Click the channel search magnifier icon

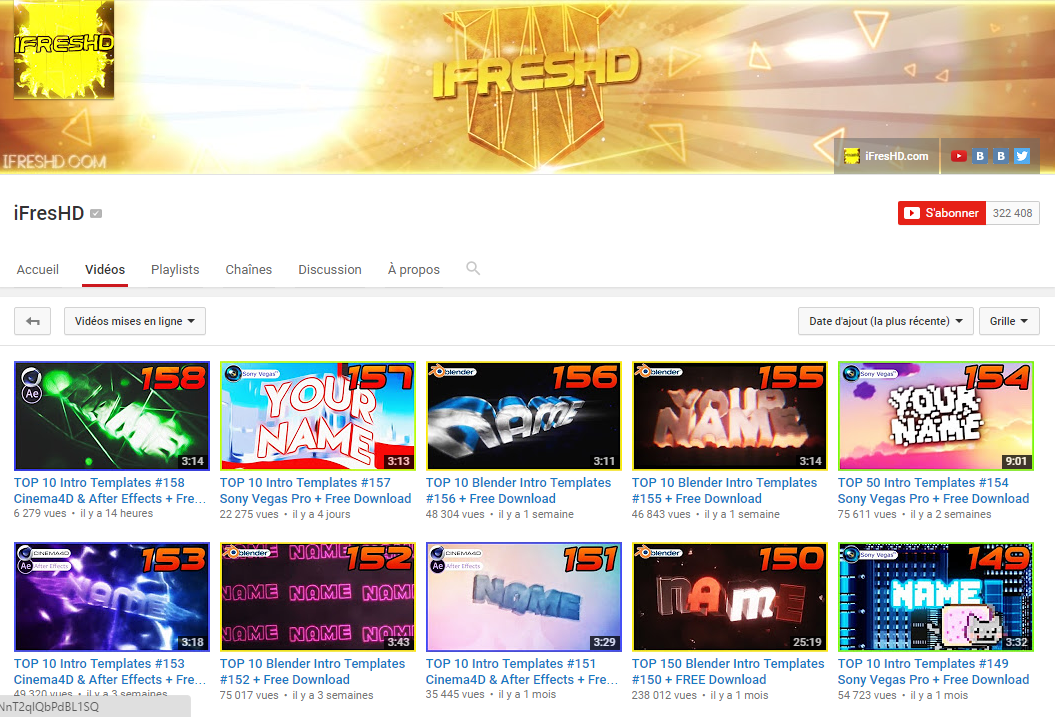point(473,268)
